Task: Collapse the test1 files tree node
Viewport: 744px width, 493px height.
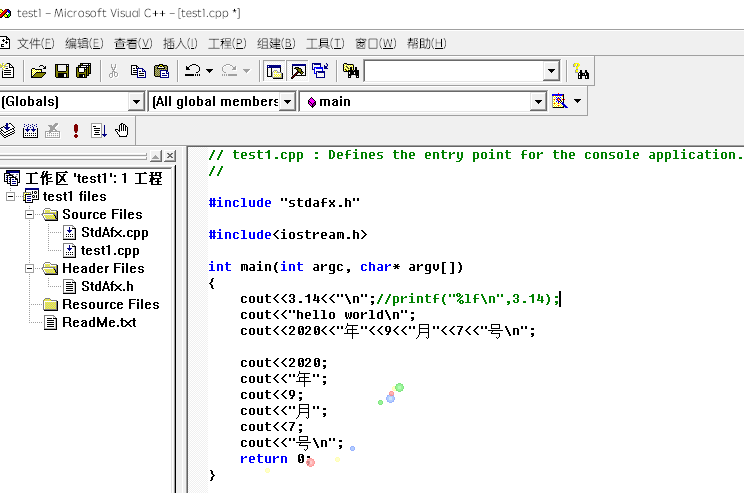Action: point(10,196)
